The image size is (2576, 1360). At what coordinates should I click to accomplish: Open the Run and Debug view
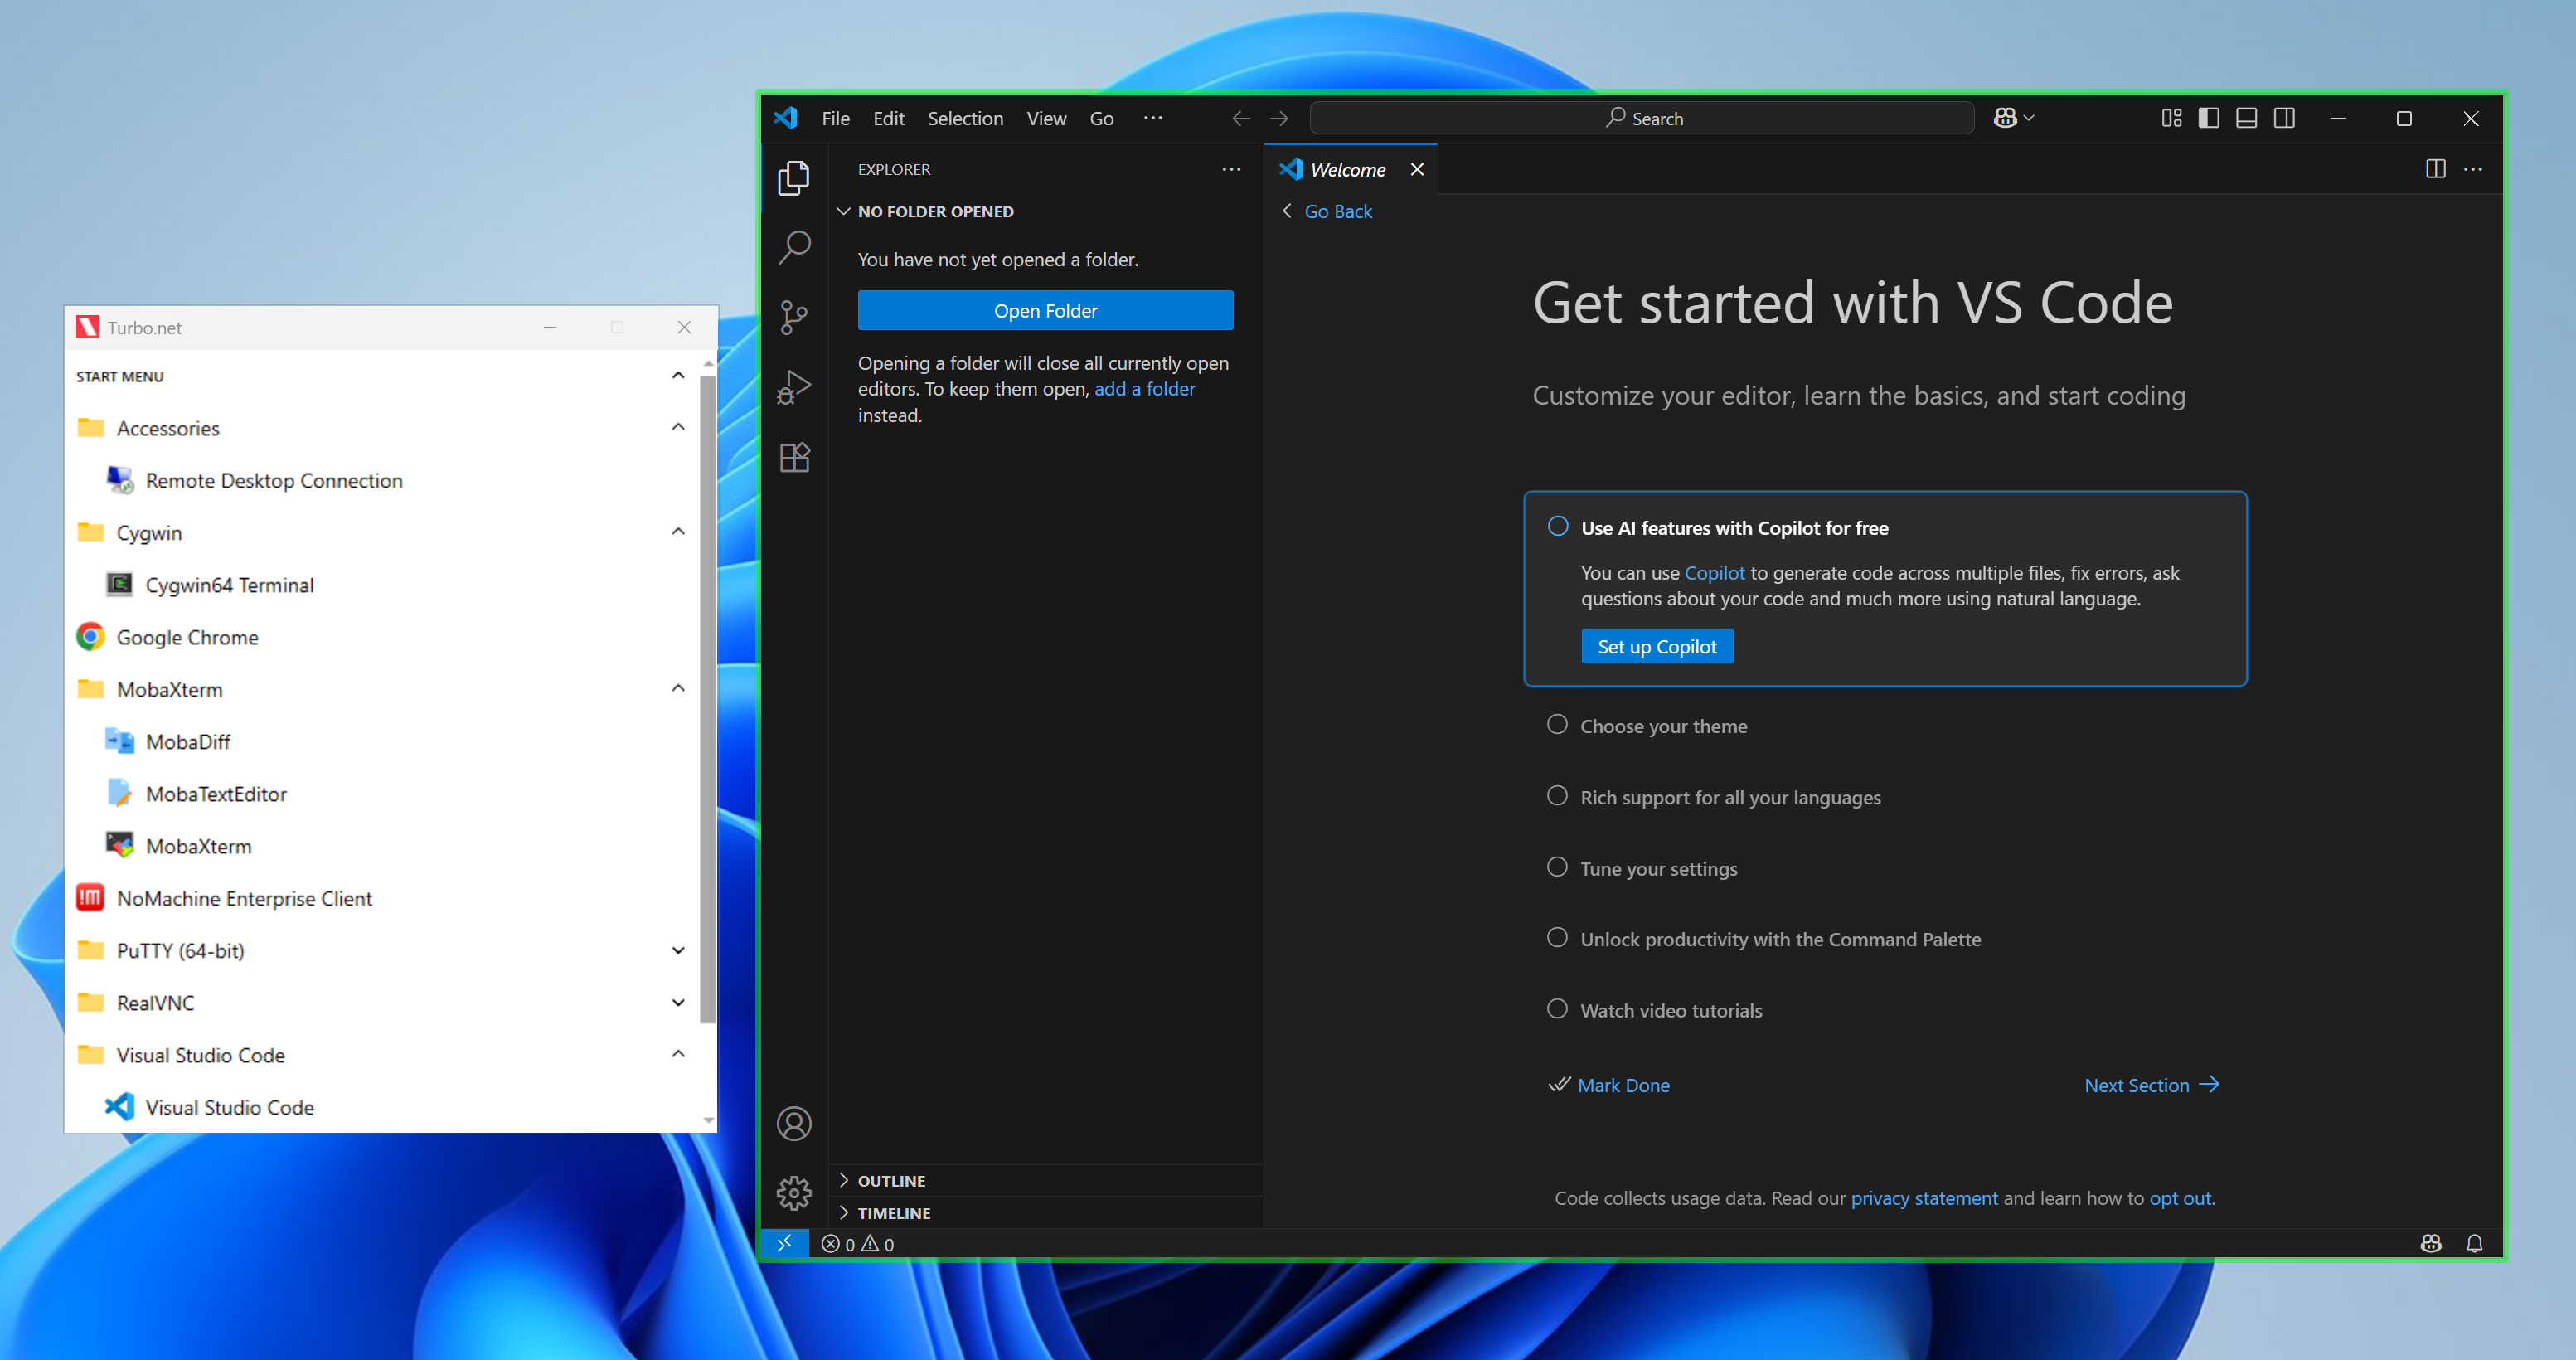[794, 387]
